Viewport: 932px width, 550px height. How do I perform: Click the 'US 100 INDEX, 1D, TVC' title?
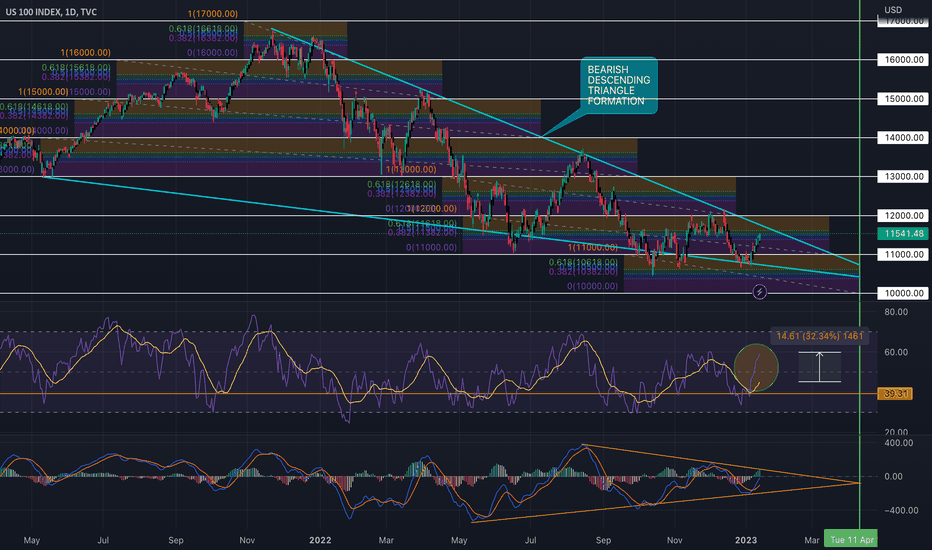coord(51,12)
